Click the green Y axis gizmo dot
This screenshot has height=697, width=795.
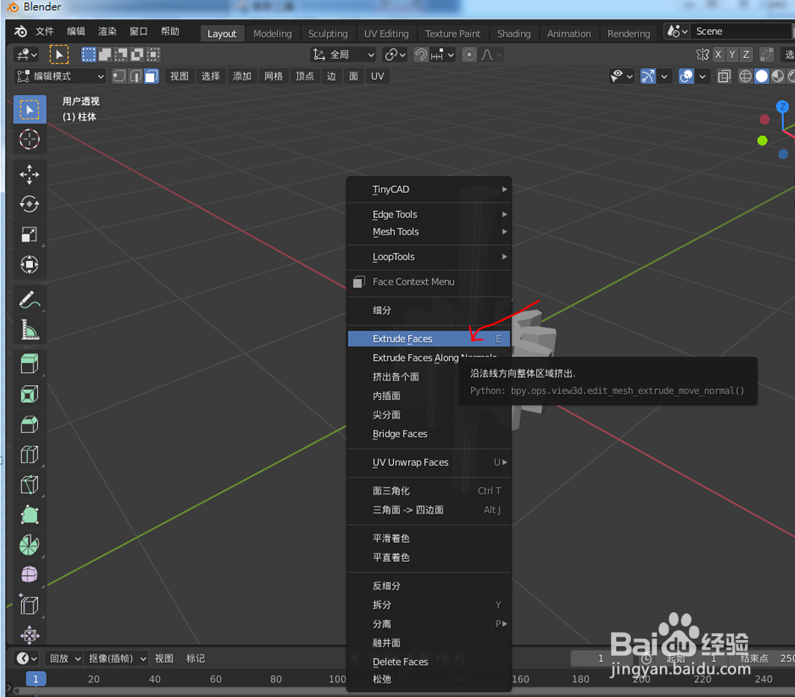(762, 140)
